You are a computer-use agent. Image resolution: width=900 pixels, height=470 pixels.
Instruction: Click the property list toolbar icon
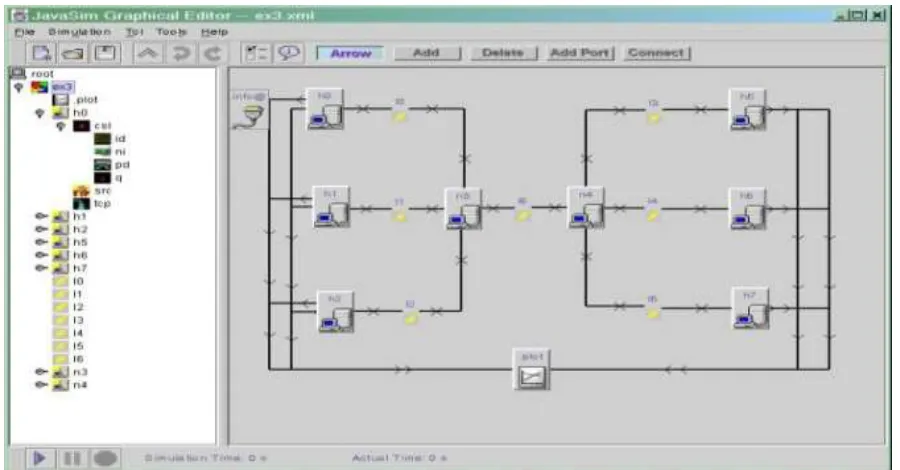pos(257,53)
